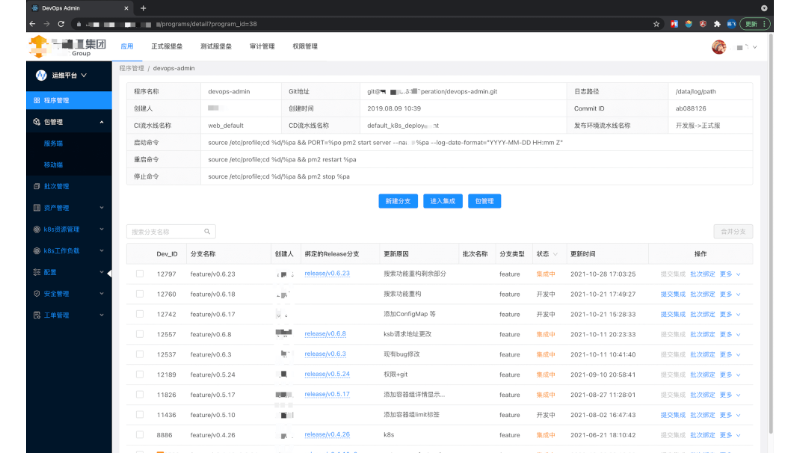Click the 运维平台 round logo icon

click(41, 76)
